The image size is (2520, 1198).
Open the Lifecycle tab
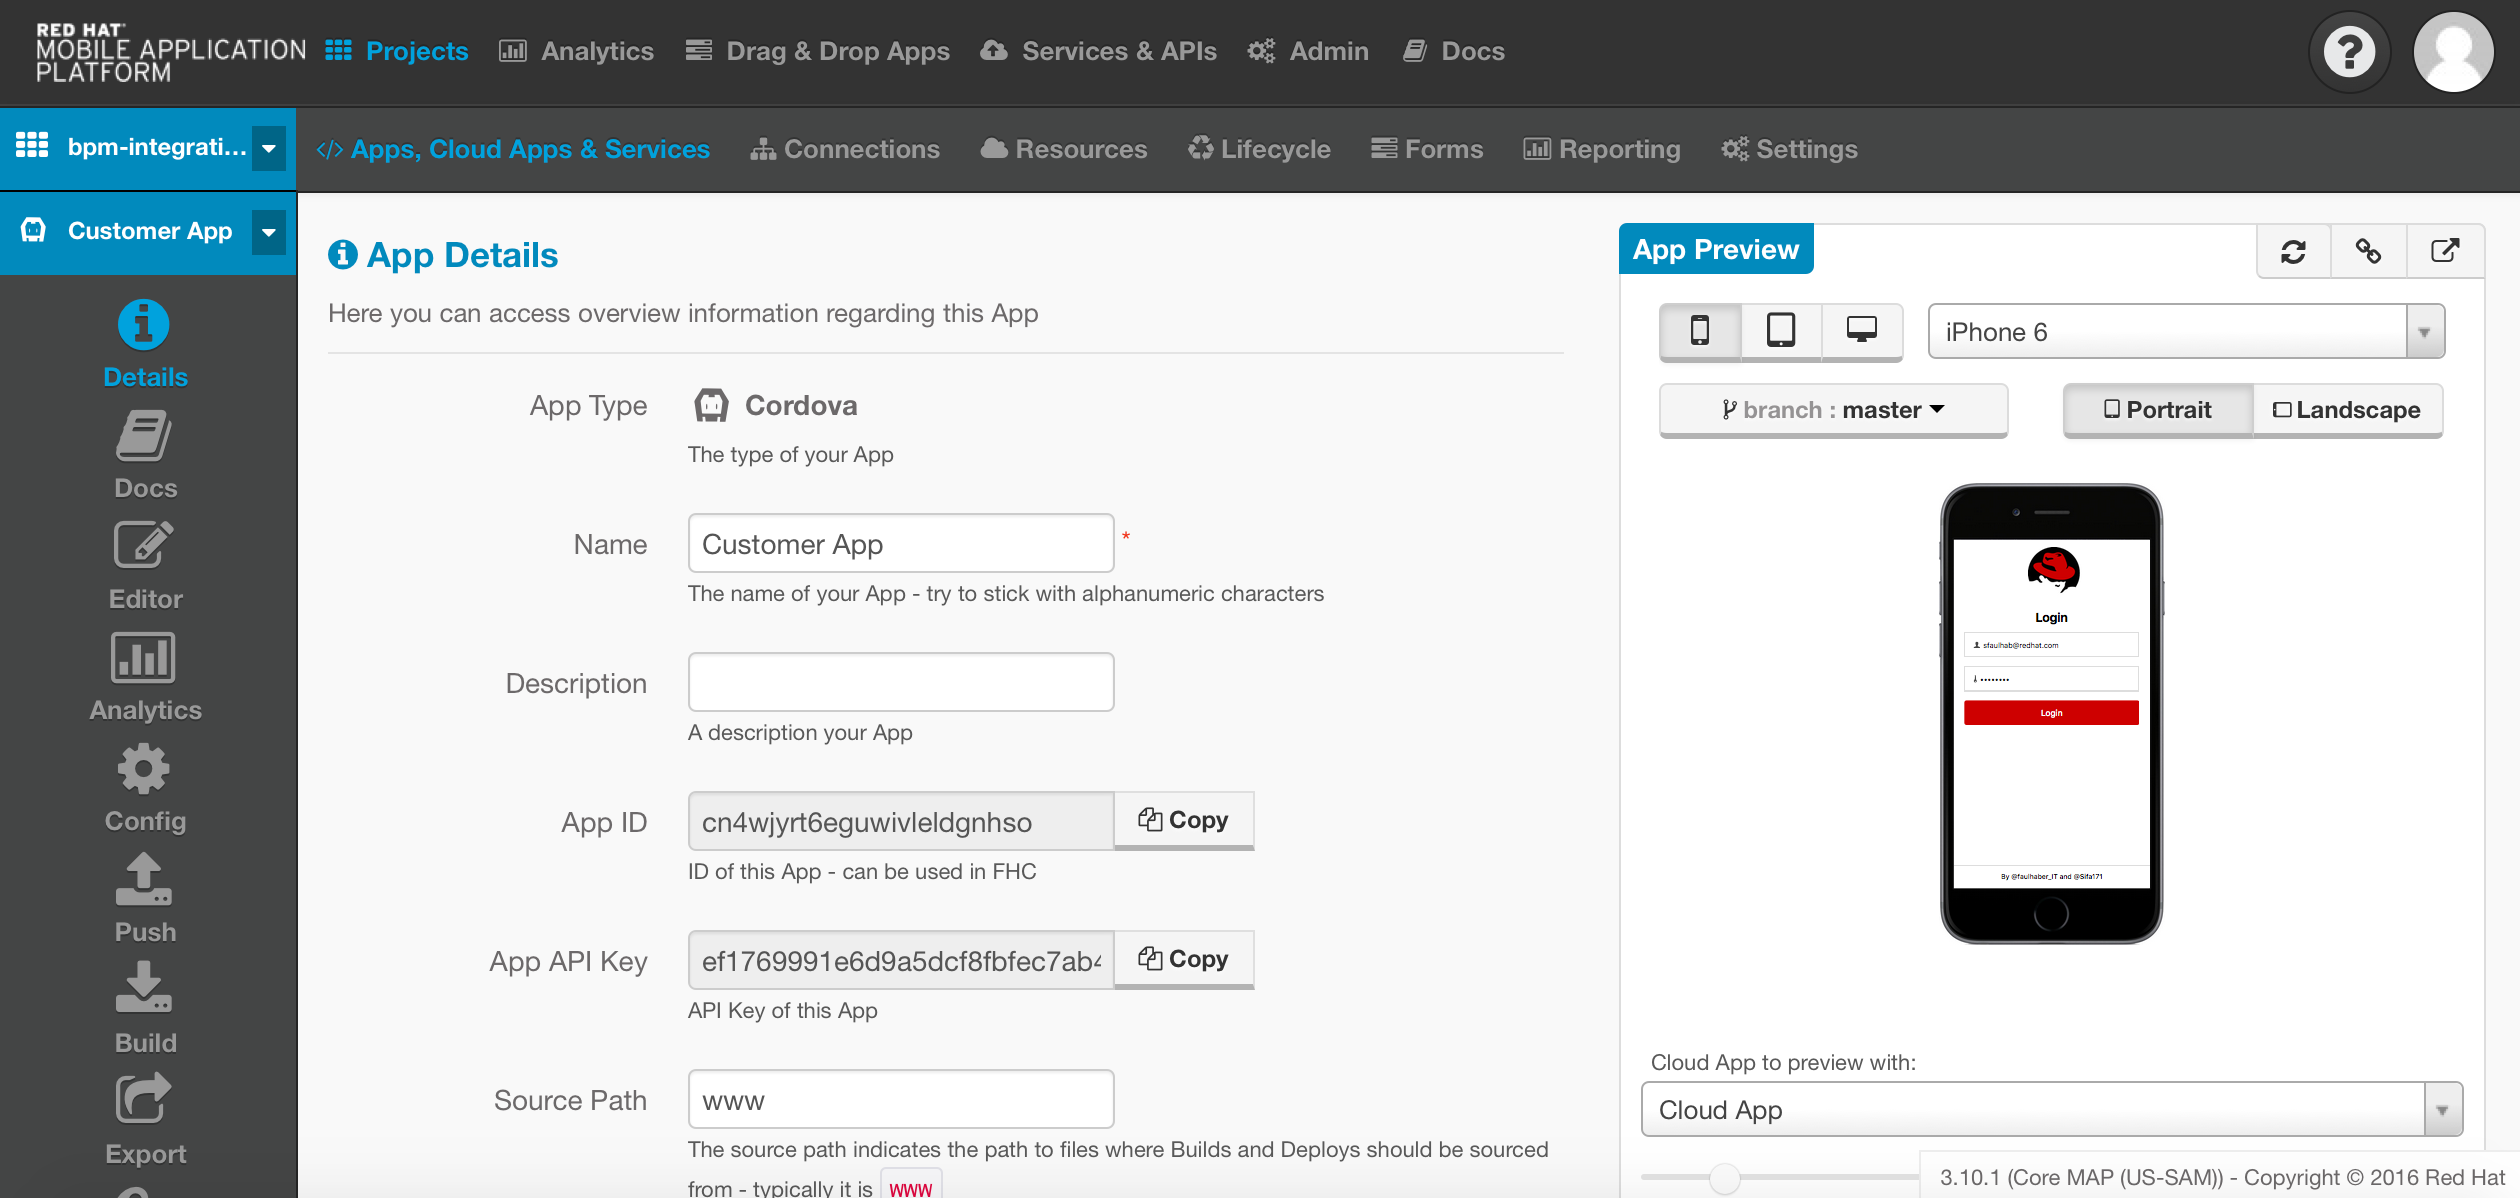tap(1259, 149)
